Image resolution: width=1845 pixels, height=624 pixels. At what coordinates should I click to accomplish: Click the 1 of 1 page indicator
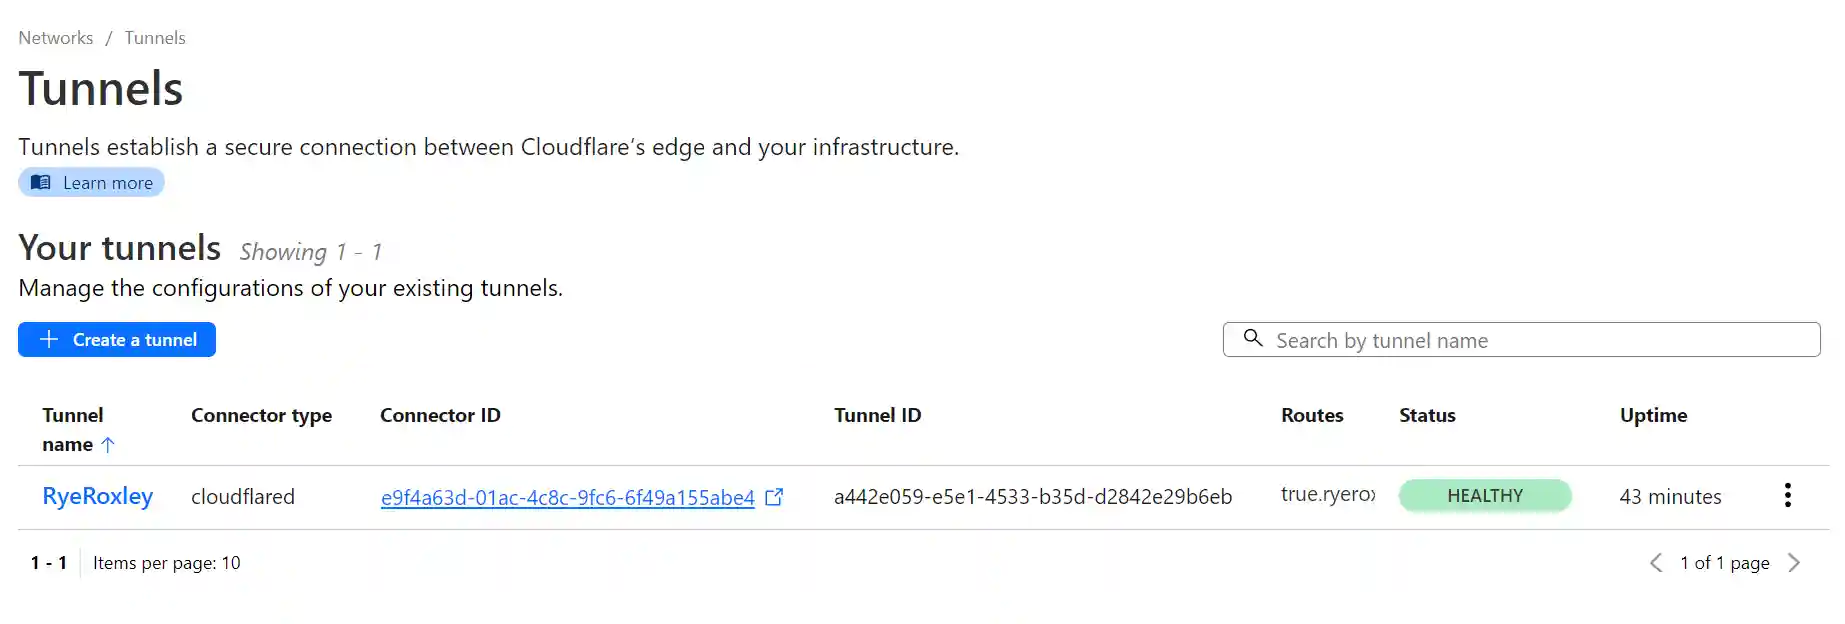click(x=1724, y=562)
